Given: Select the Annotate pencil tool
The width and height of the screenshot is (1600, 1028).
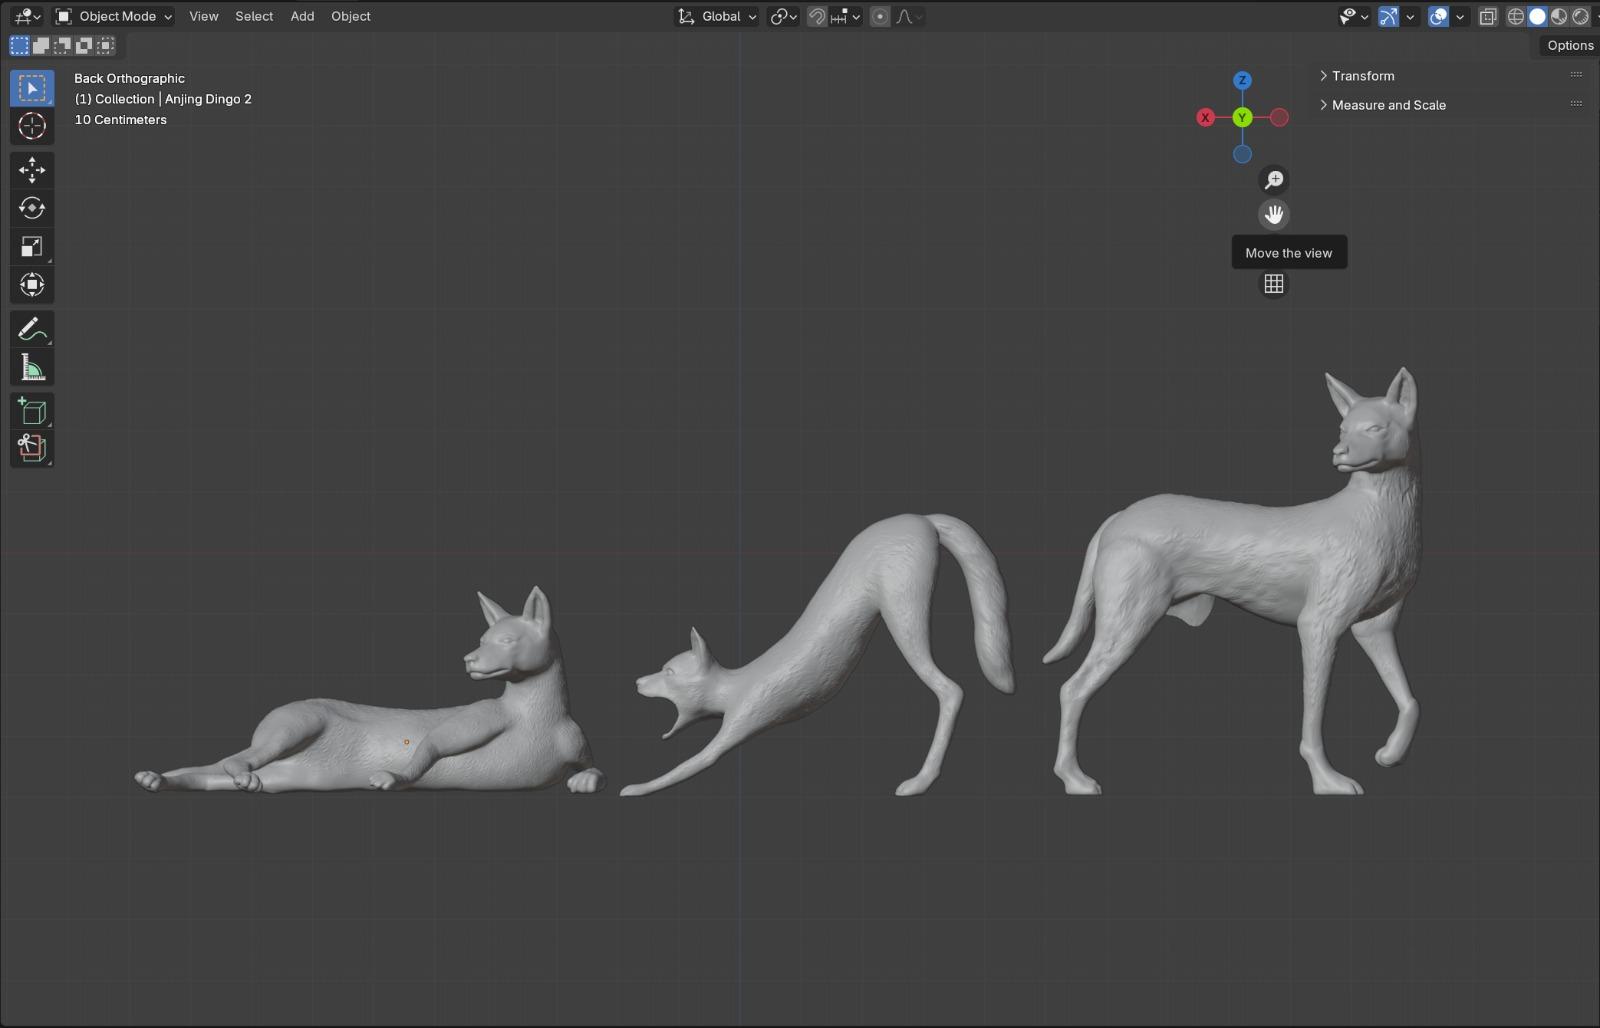Looking at the screenshot, I should (x=32, y=329).
